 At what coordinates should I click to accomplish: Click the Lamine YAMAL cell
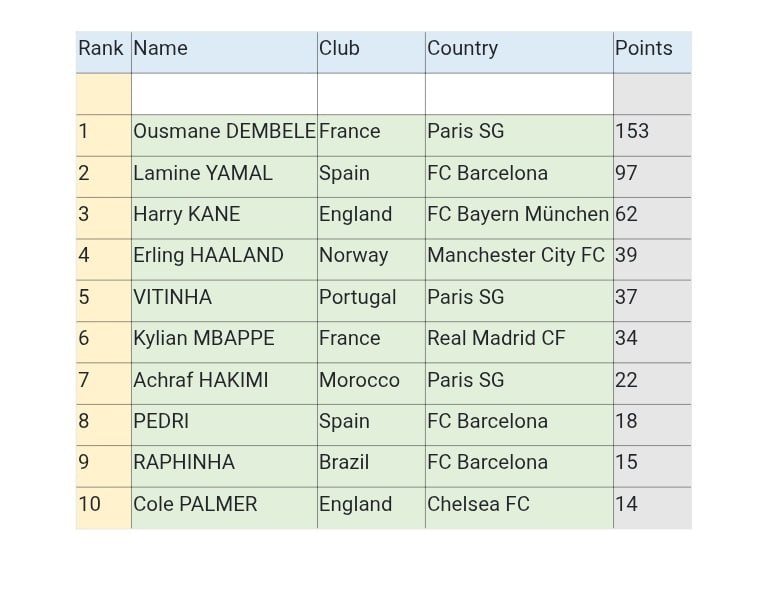pyautogui.click(x=223, y=174)
